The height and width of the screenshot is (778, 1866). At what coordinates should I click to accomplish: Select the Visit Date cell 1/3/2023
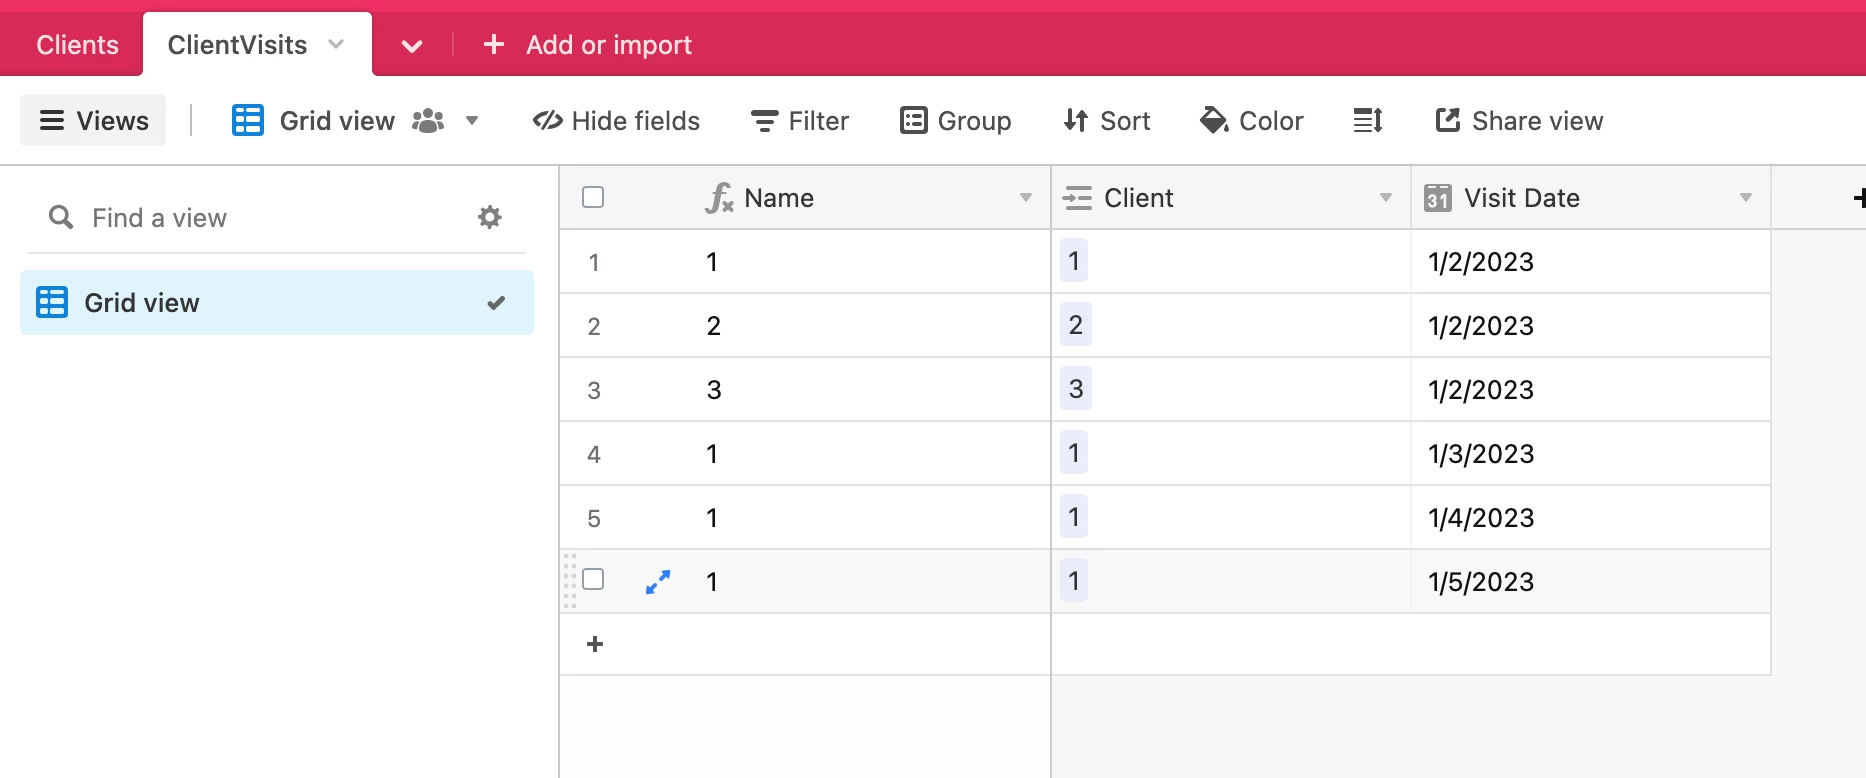1590,454
